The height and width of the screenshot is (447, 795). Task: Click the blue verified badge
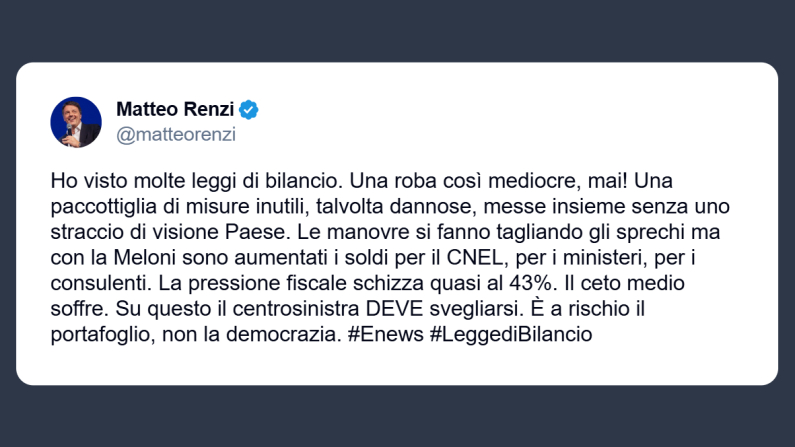(x=249, y=109)
